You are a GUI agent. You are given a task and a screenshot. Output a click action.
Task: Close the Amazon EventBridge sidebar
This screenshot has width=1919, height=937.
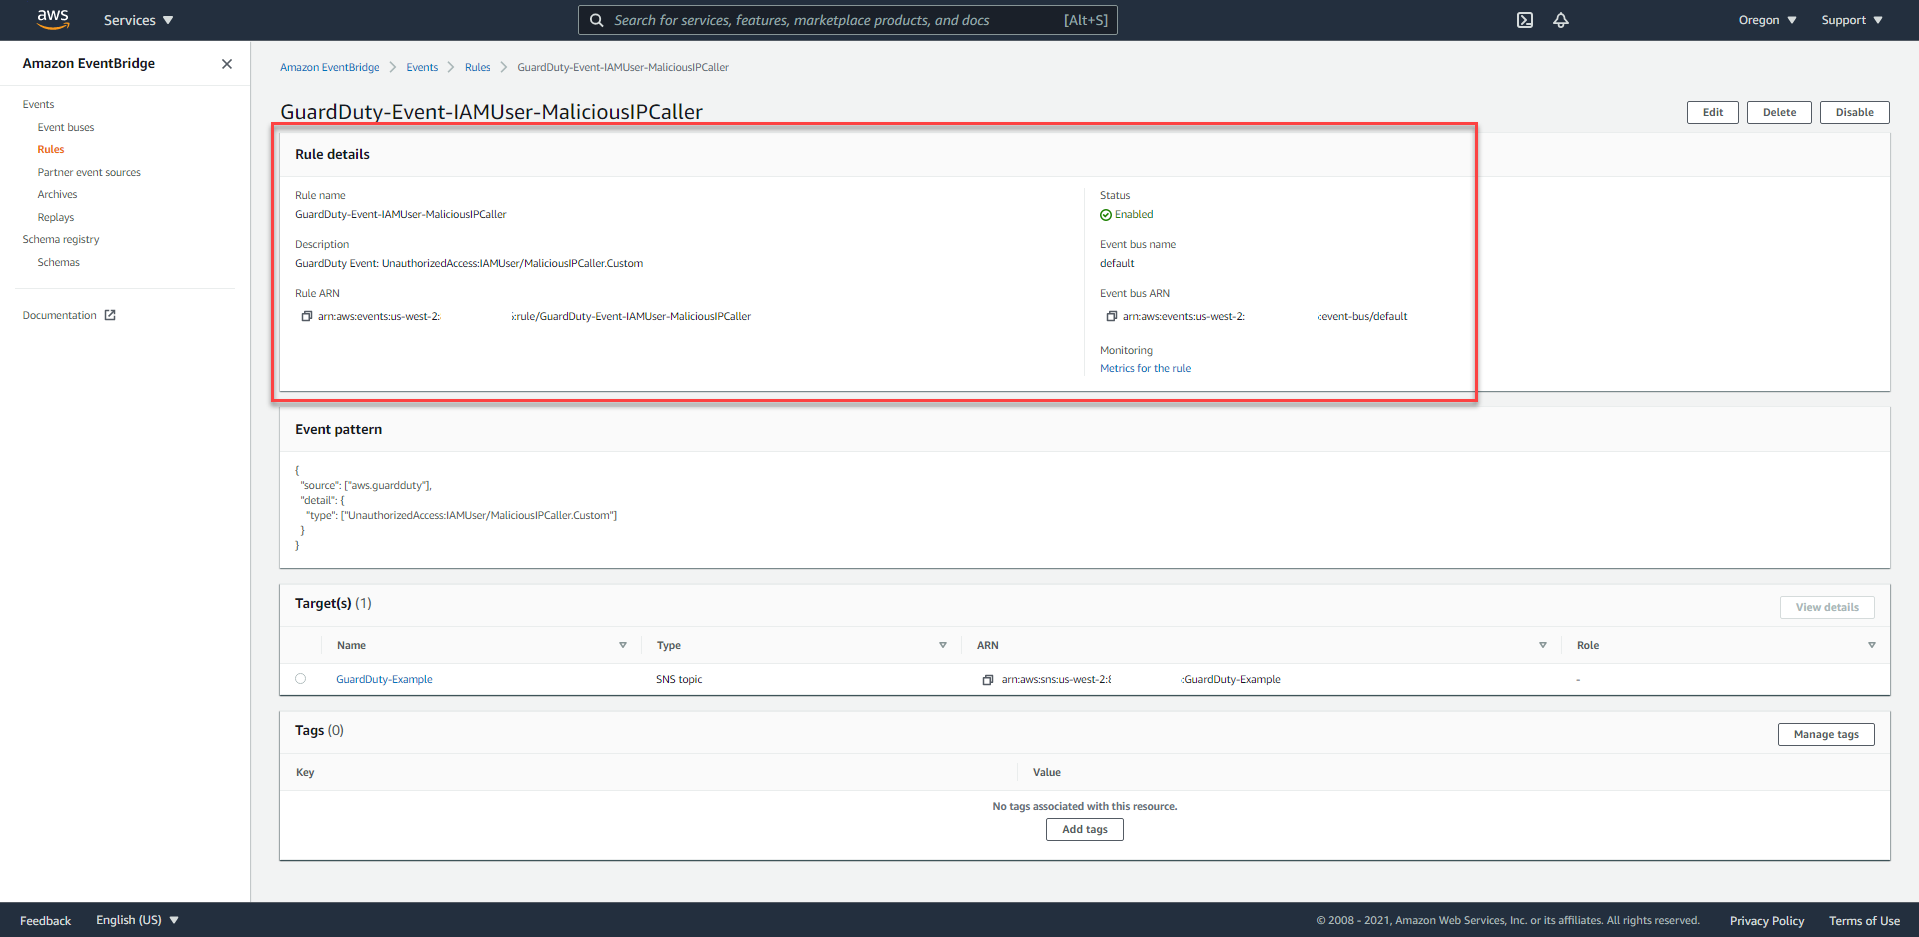pos(227,64)
